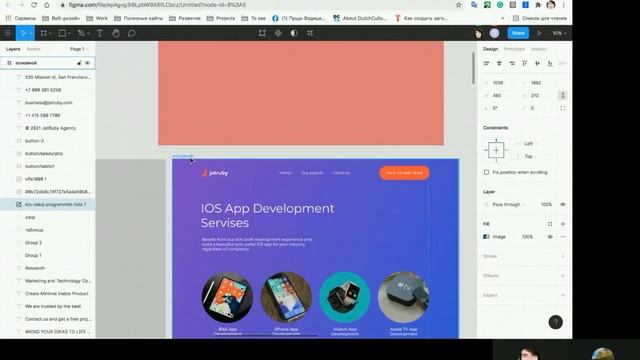Click the Align horizontal centers icon
The image size is (640, 360).
499,63
